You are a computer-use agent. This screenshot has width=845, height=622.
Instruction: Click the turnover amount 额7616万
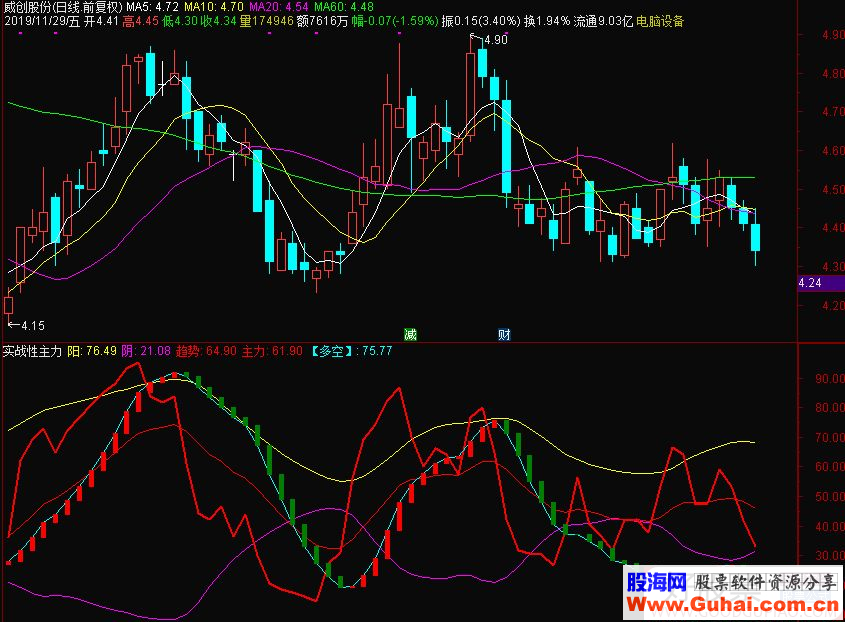[x=322, y=22]
